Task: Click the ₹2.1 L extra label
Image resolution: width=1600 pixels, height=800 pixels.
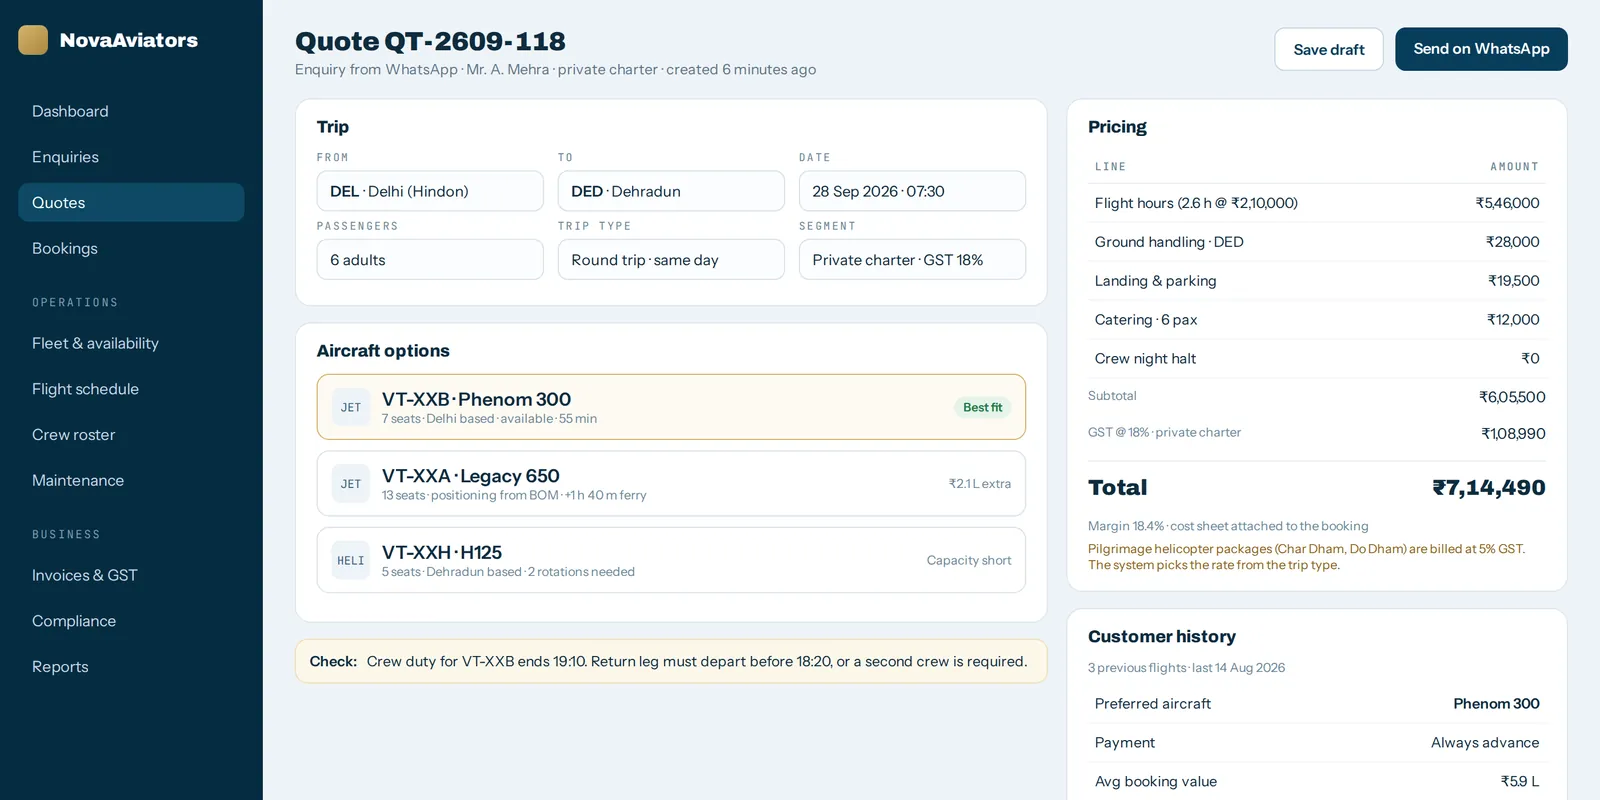Action: point(980,484)
